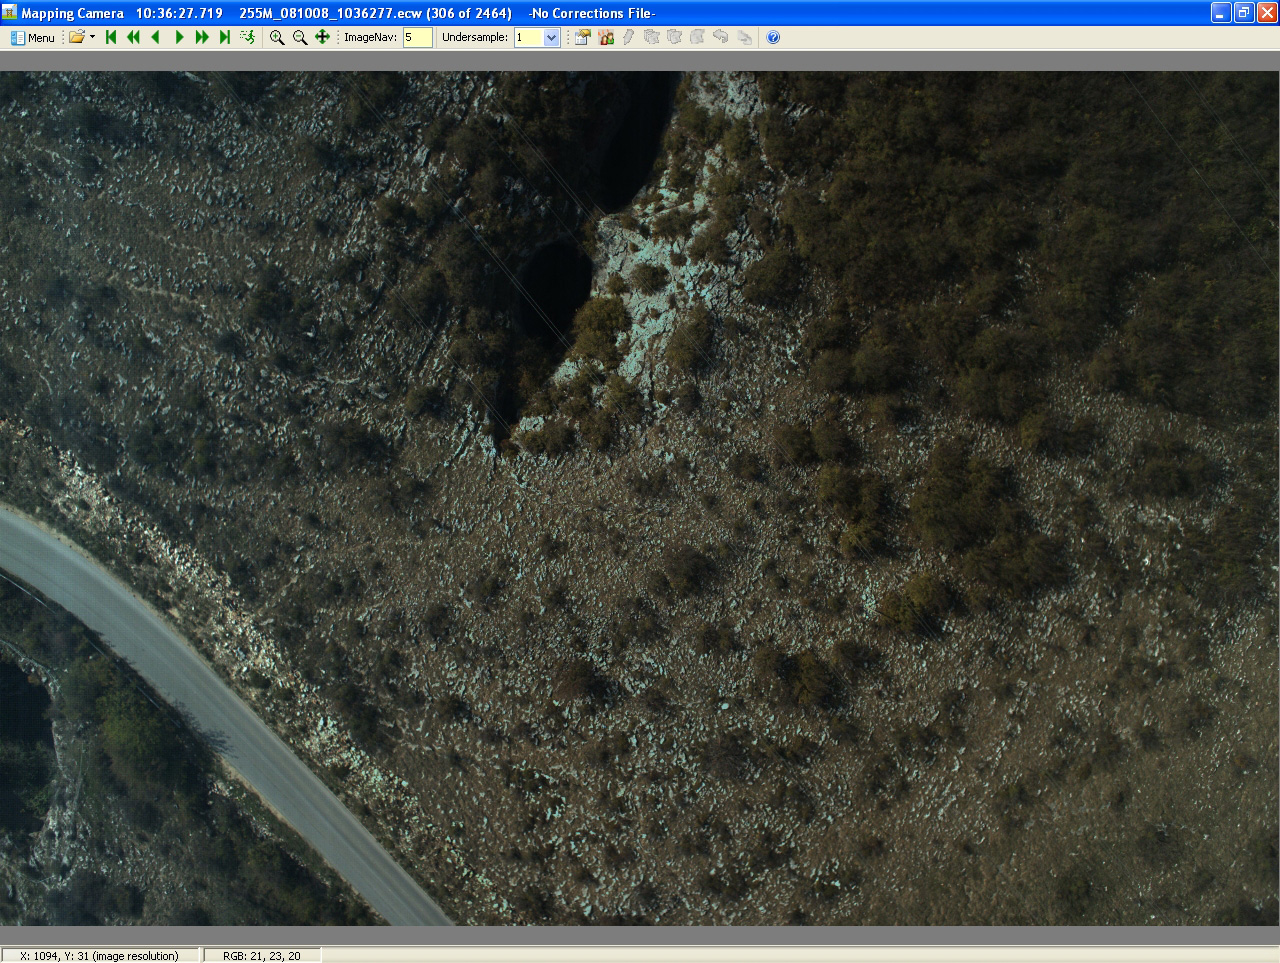Jump to the first image

tap(111, 37)
